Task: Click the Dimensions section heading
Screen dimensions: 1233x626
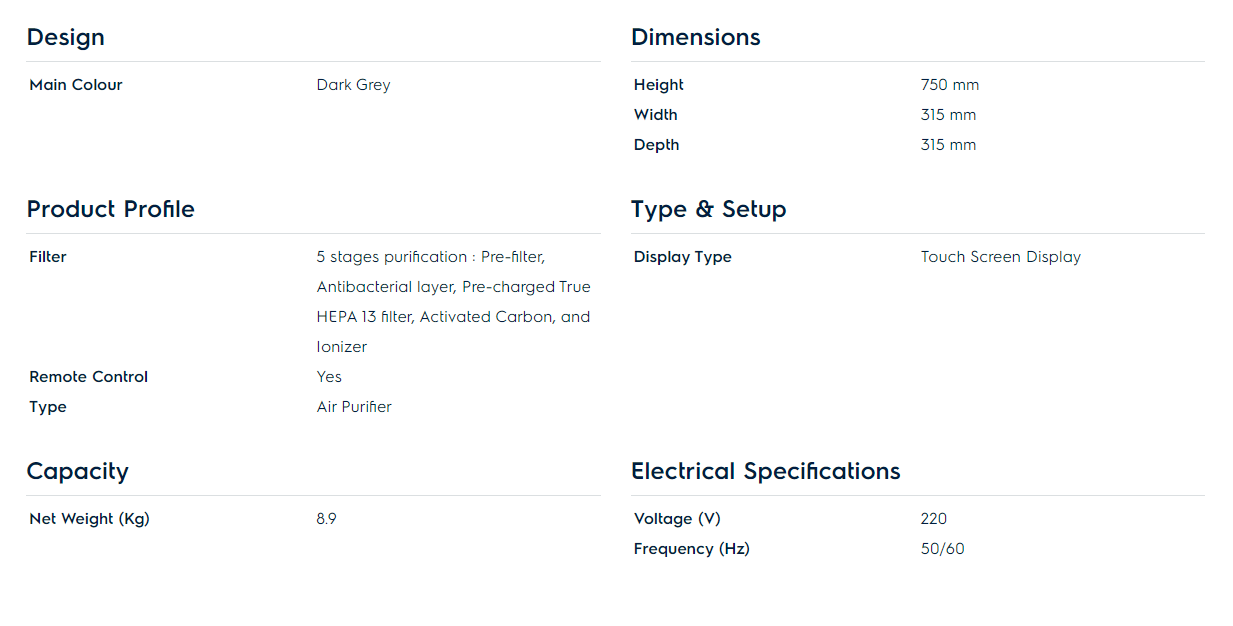Action: (x=695, y=38)
